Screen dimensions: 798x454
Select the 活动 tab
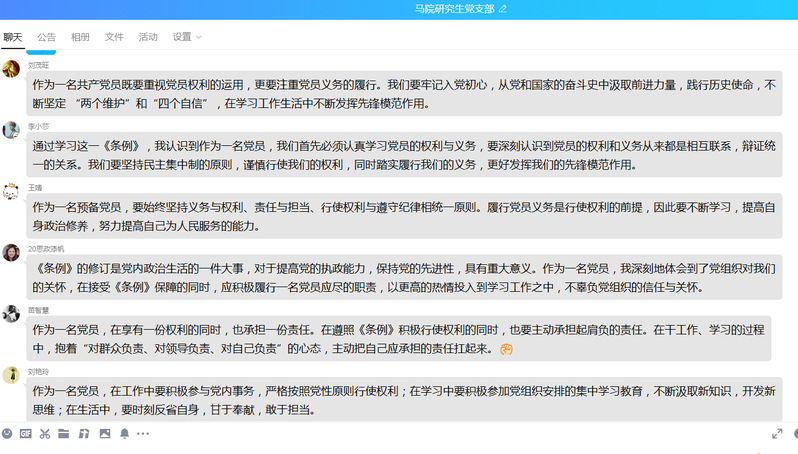click(148, 37)
